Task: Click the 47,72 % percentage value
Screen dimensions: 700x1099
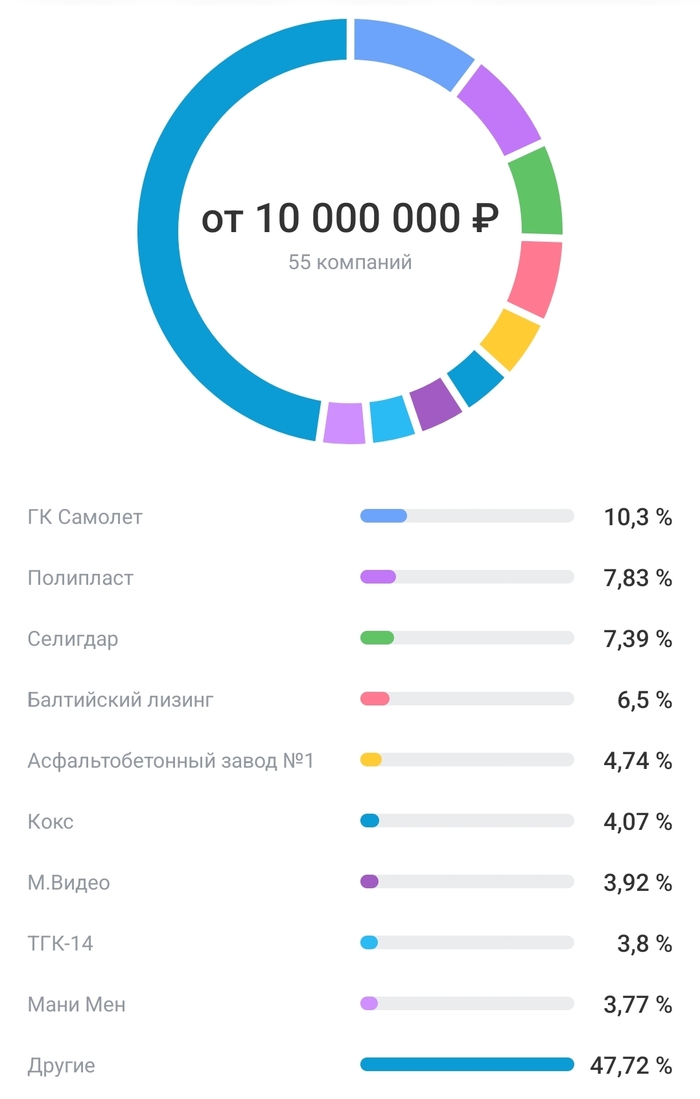Action: point(630,1065)
